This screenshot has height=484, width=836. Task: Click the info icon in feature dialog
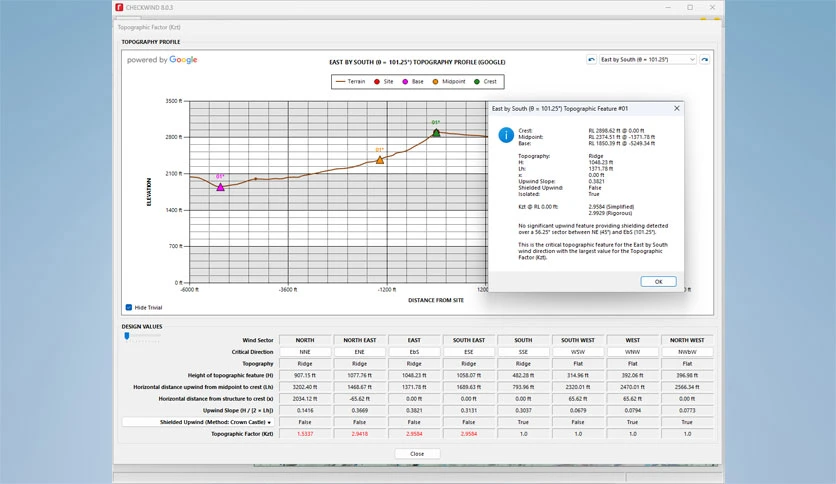click(505, 135)
